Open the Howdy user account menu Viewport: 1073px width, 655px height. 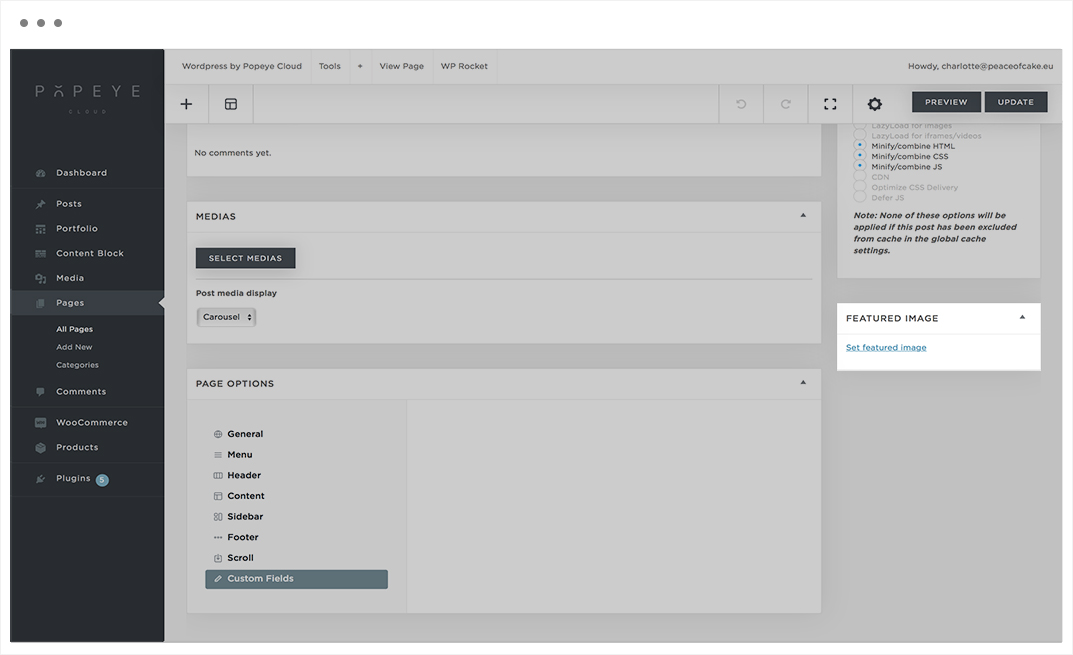point(980,66)
